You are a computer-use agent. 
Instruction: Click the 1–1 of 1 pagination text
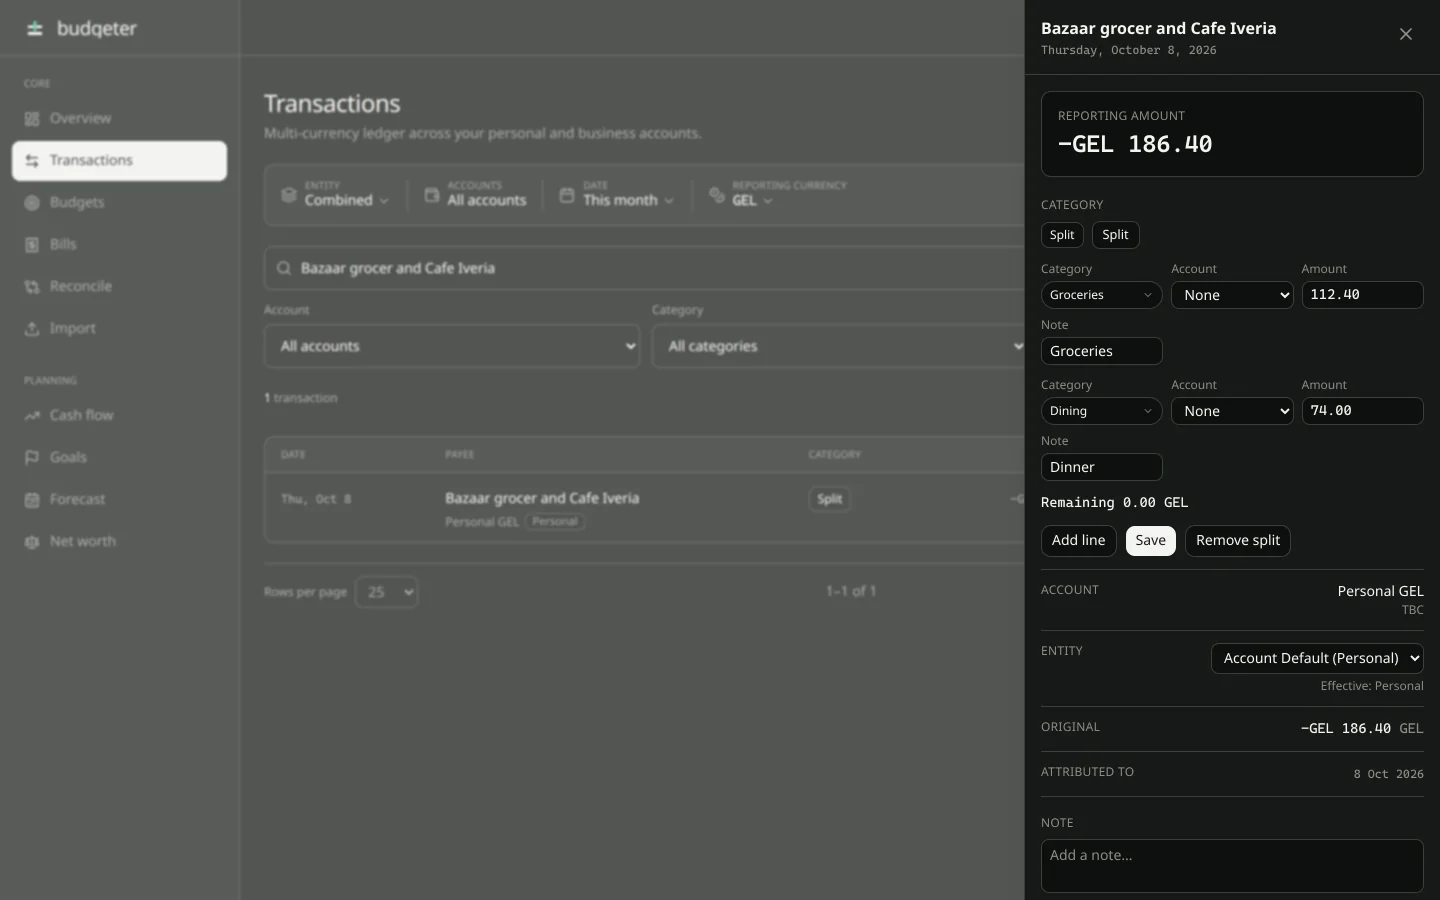click(x=851, y=591)
